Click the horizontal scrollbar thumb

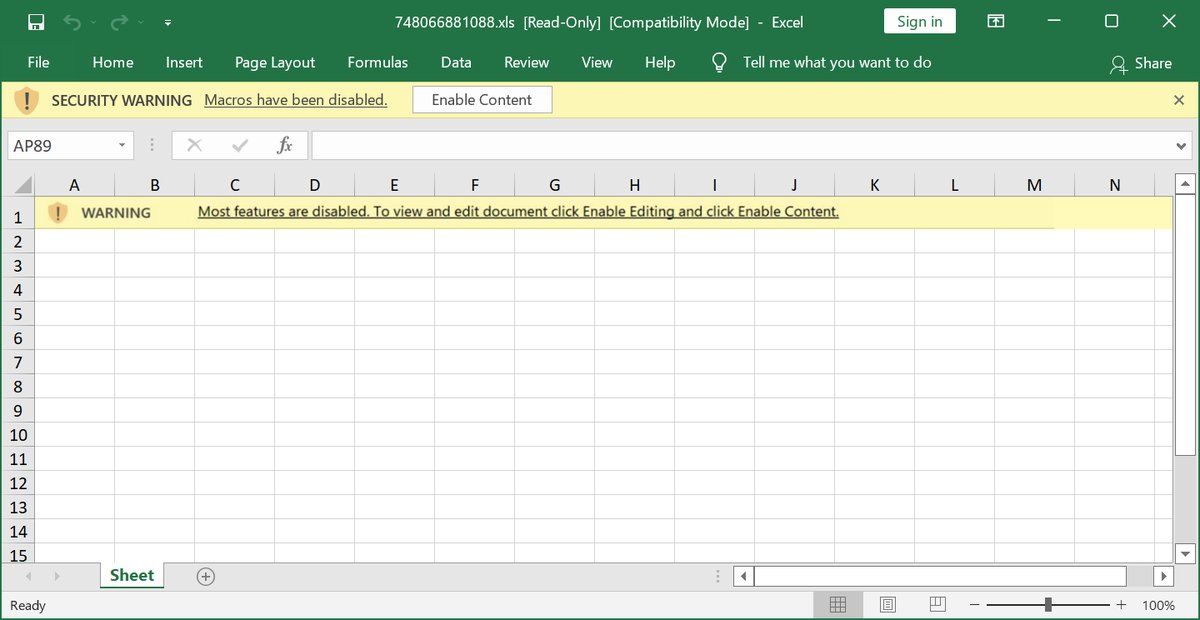tap(940, 576)
